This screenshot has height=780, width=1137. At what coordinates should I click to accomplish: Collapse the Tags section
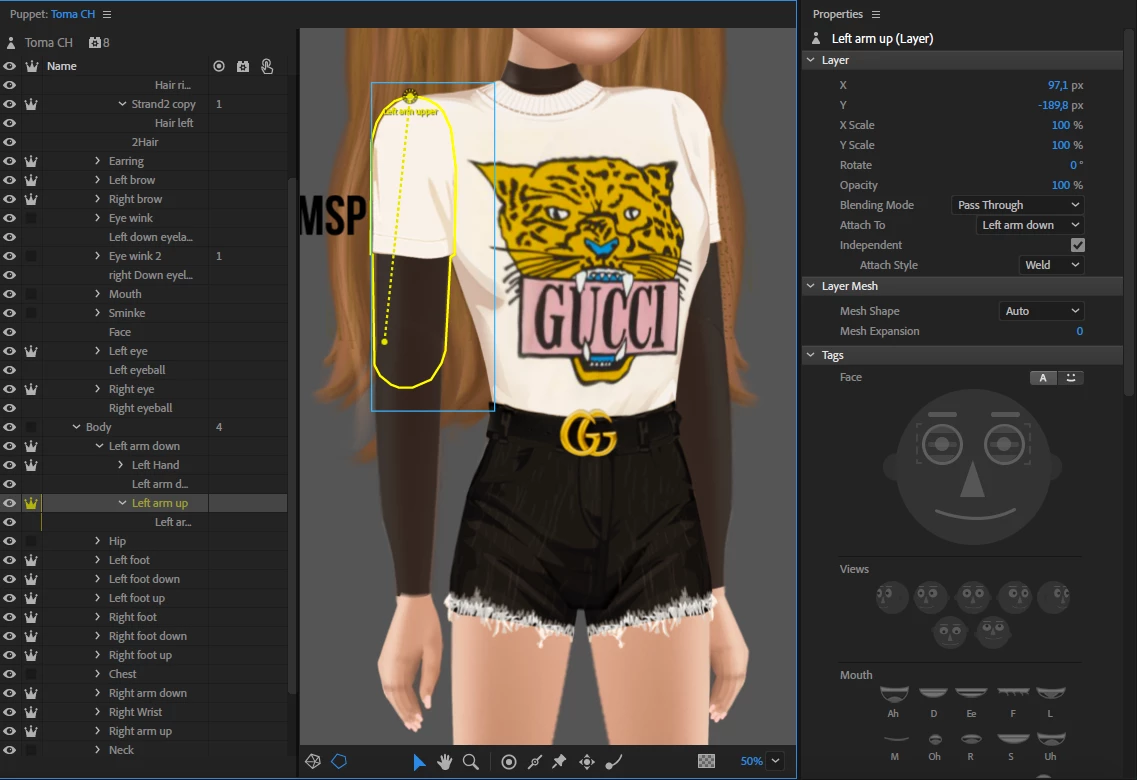coord(811,355)
